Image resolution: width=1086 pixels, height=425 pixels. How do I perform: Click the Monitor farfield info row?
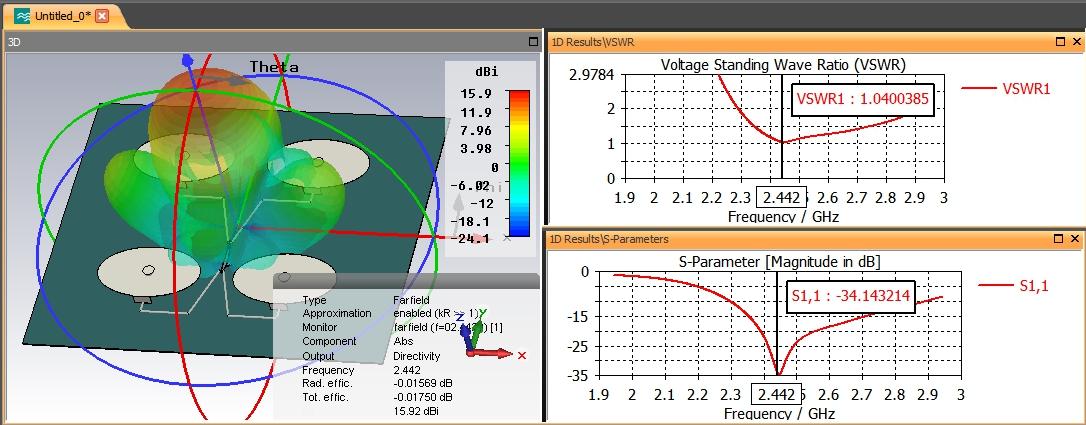click(x=403, y=327)
